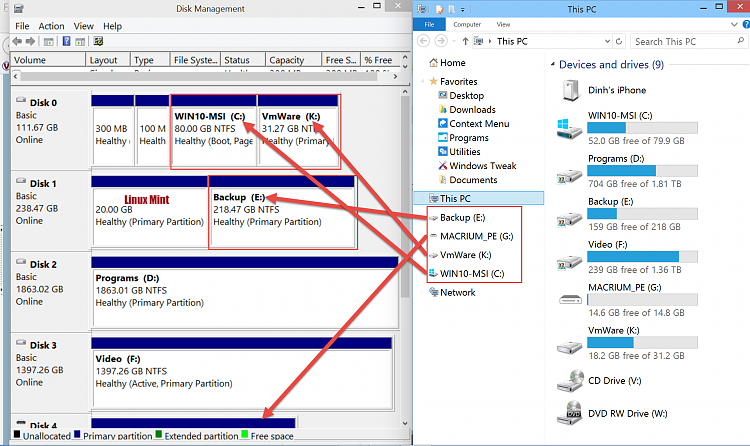The height and width of the screenshot is (446, 750).
Task: Click the Properties icon in quick access toolbar
Action: (x=439, y=9)
